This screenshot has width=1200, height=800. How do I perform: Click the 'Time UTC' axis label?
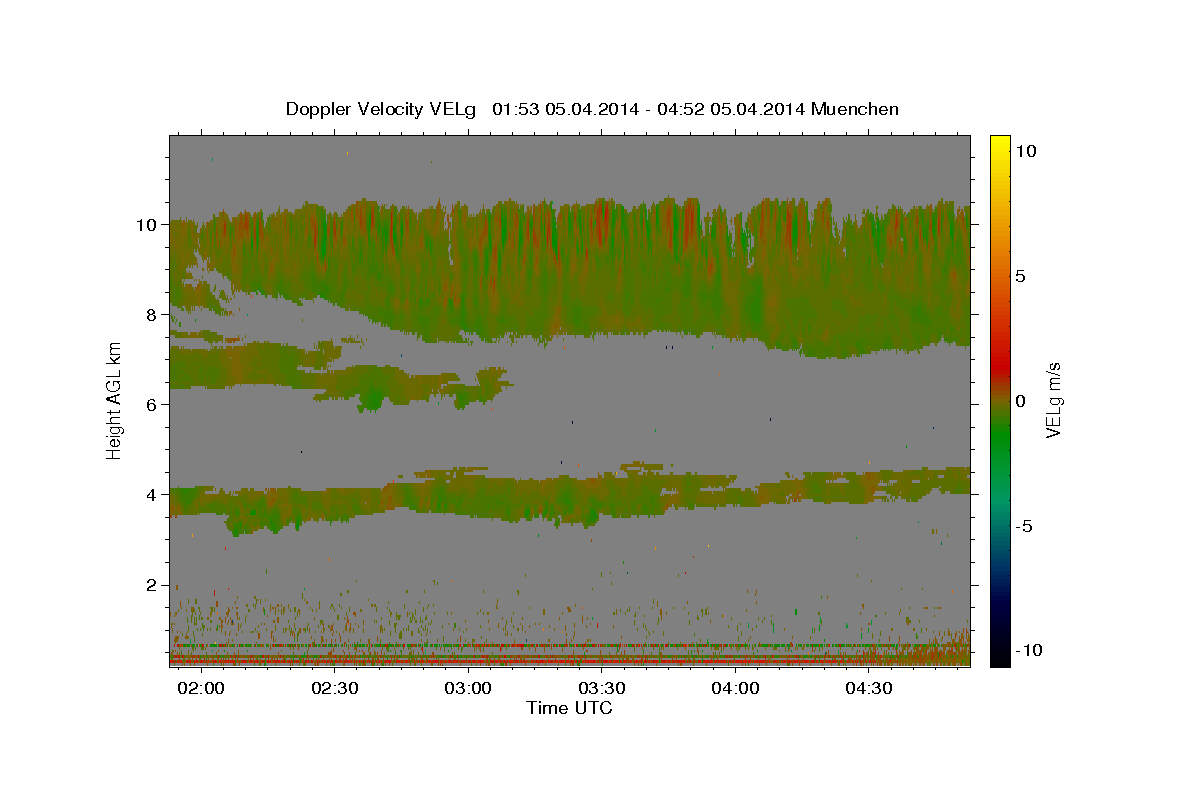(569, 708)
